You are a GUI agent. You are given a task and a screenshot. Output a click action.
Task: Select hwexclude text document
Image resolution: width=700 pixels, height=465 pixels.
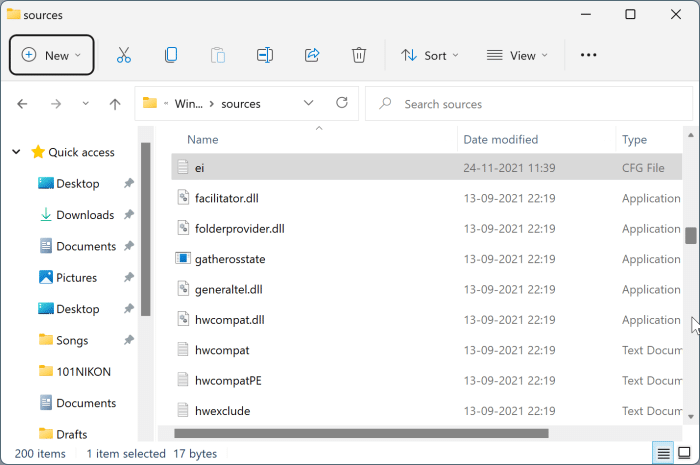click(x=426, y=411)
